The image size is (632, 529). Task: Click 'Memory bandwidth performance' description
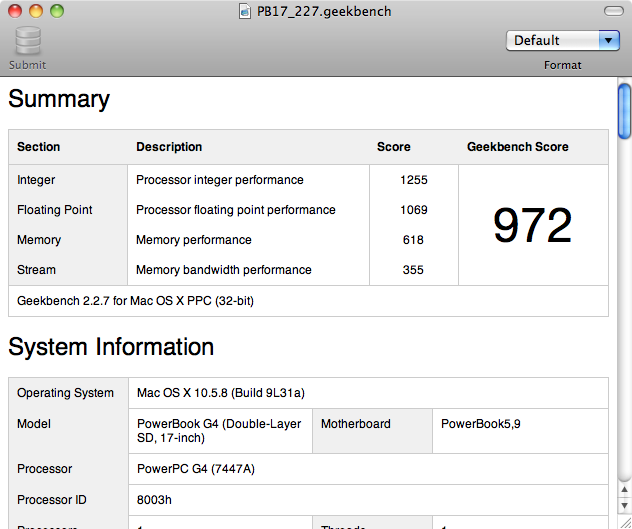(224, 270)
